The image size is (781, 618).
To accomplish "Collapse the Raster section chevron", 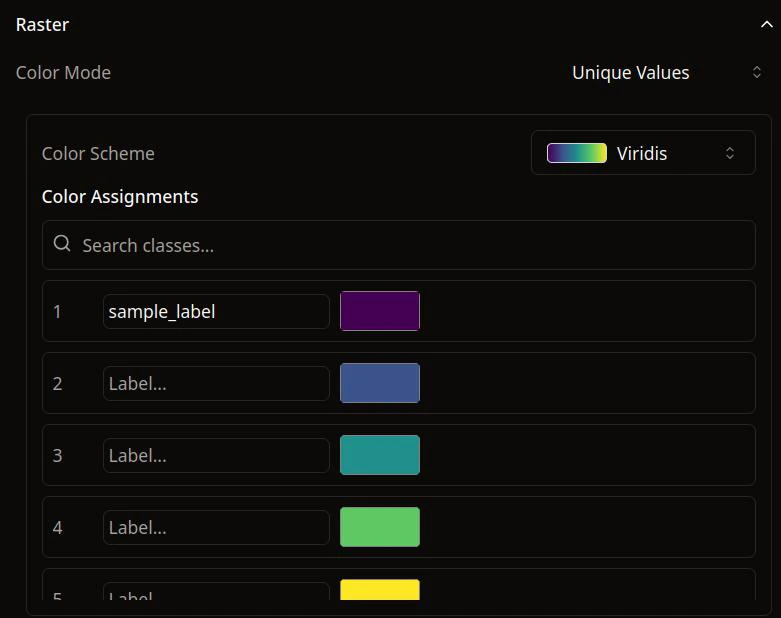I will pyautogui.click(x=767, y=24).
